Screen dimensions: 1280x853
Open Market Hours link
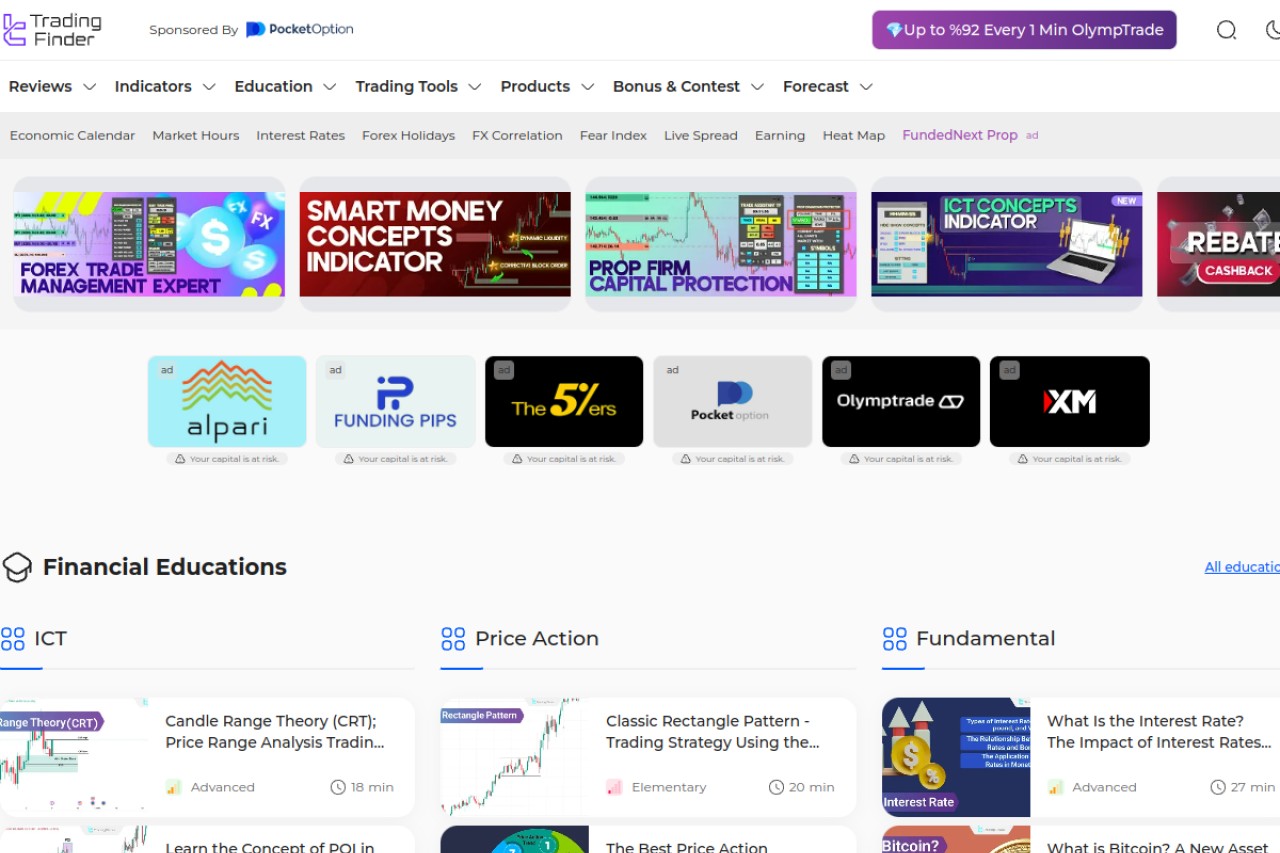coord(195,135)
